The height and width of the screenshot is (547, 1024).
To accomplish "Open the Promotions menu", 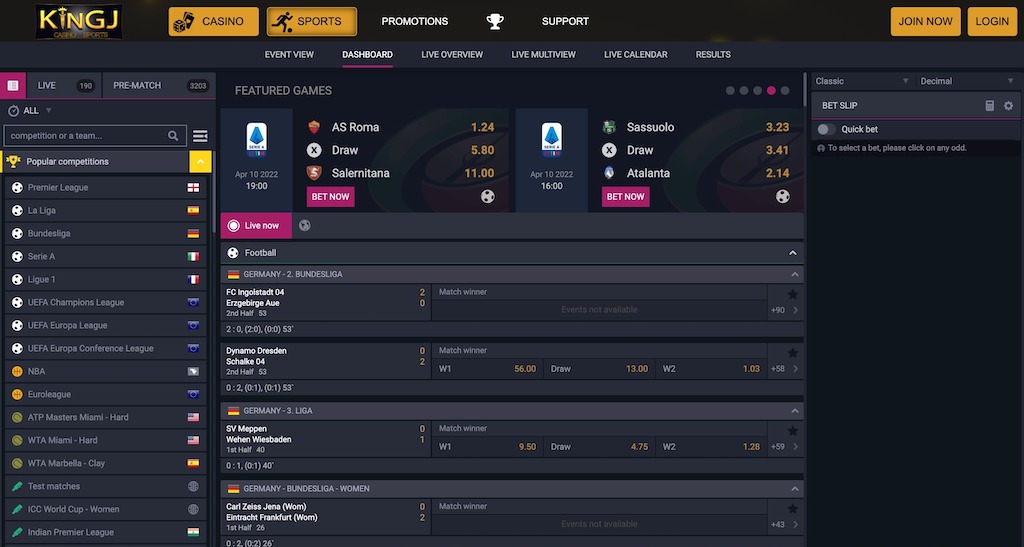I will pos(415,22).
